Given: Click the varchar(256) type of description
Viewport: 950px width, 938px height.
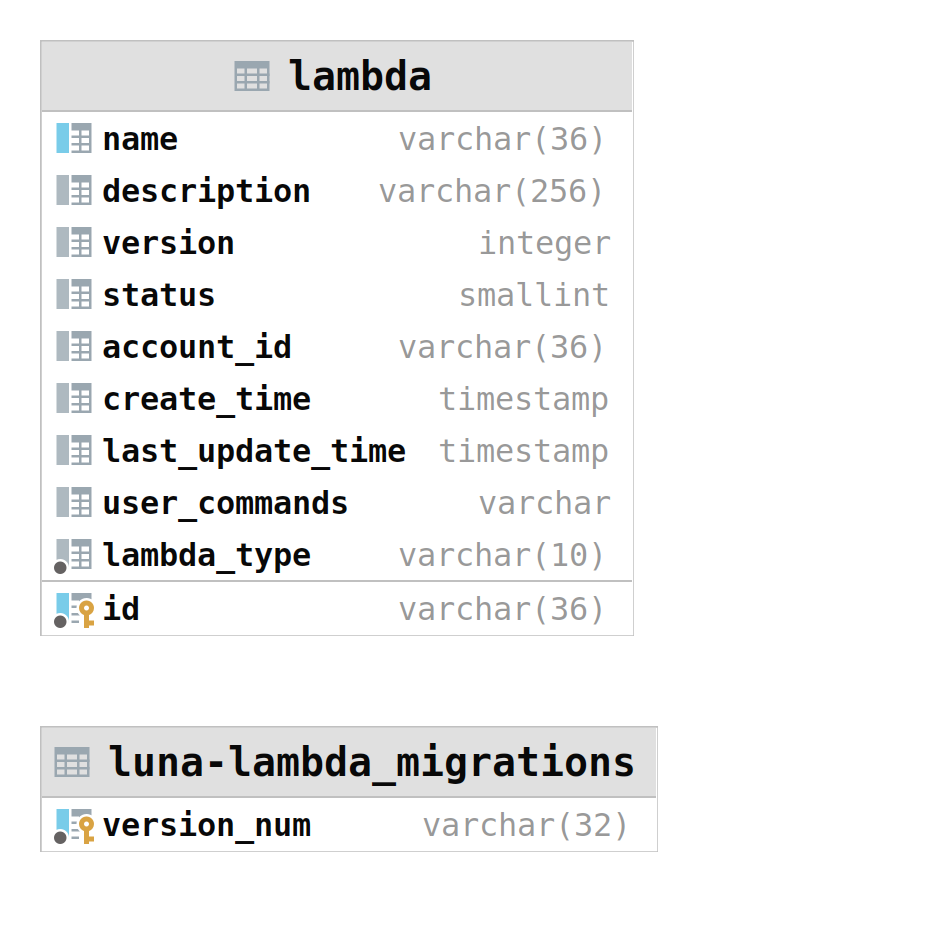Looking at the screenshot, I should tap(491, 191).
